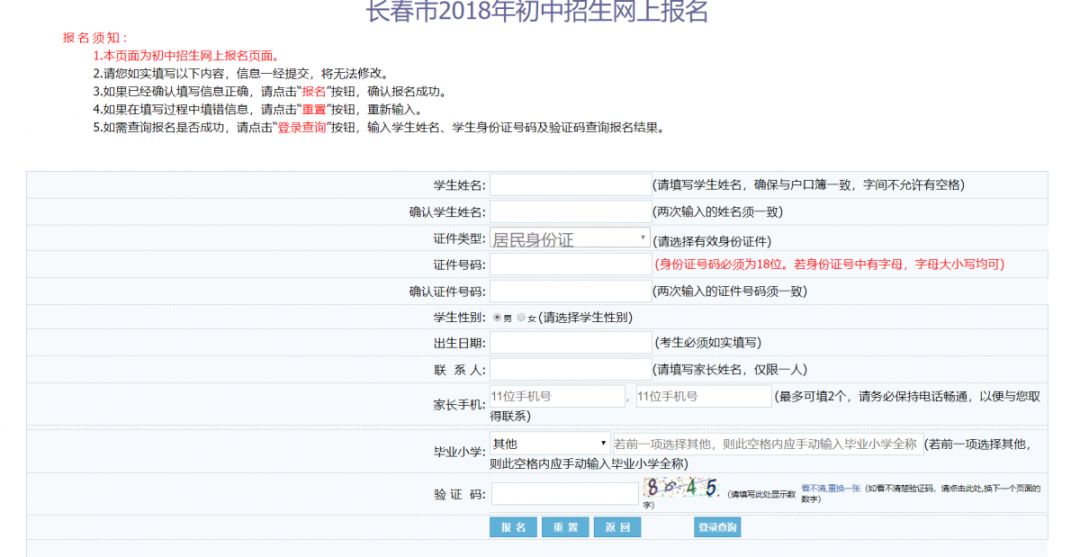
Task: Click the manual 毕业小学全称 text field
Action: [767, 443]
